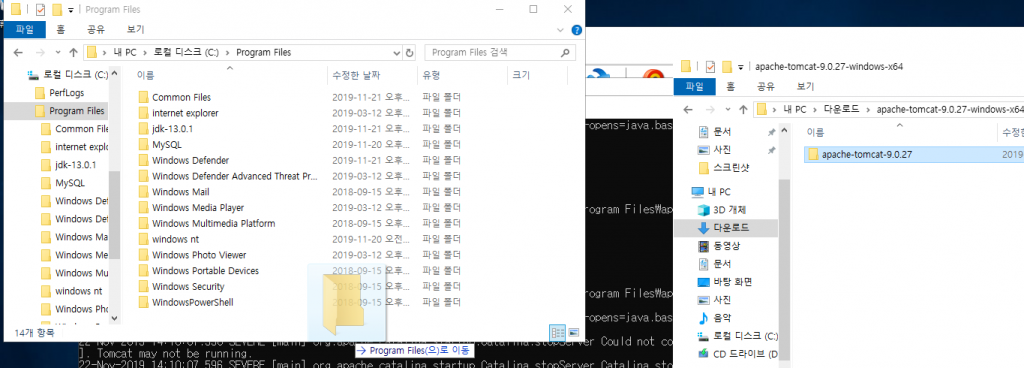Click 로컬 디스크 (C:) in the address bar

click(186, 52)
